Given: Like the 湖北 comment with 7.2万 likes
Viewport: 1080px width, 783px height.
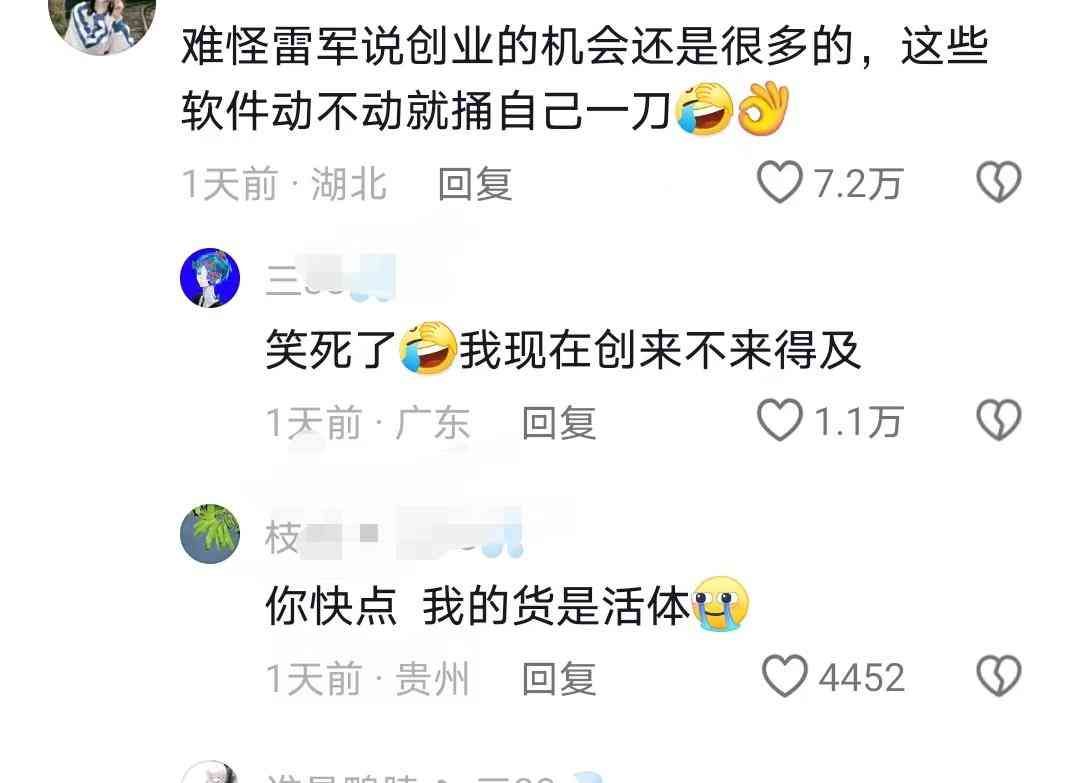Looking at the screenshot, I should coord(780,182).
